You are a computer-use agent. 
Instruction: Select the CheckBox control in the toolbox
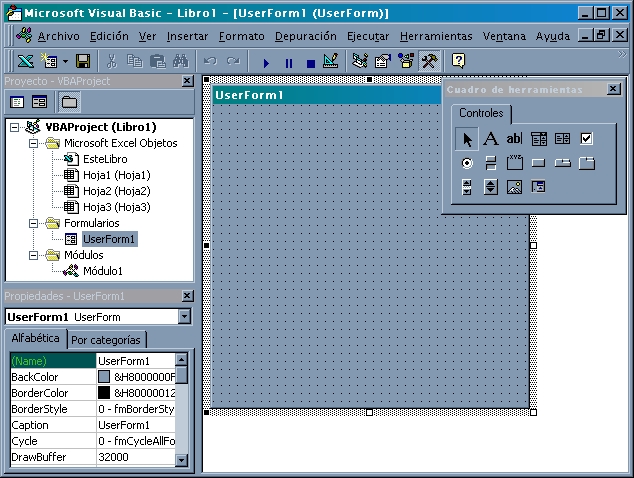pos(587,139)
